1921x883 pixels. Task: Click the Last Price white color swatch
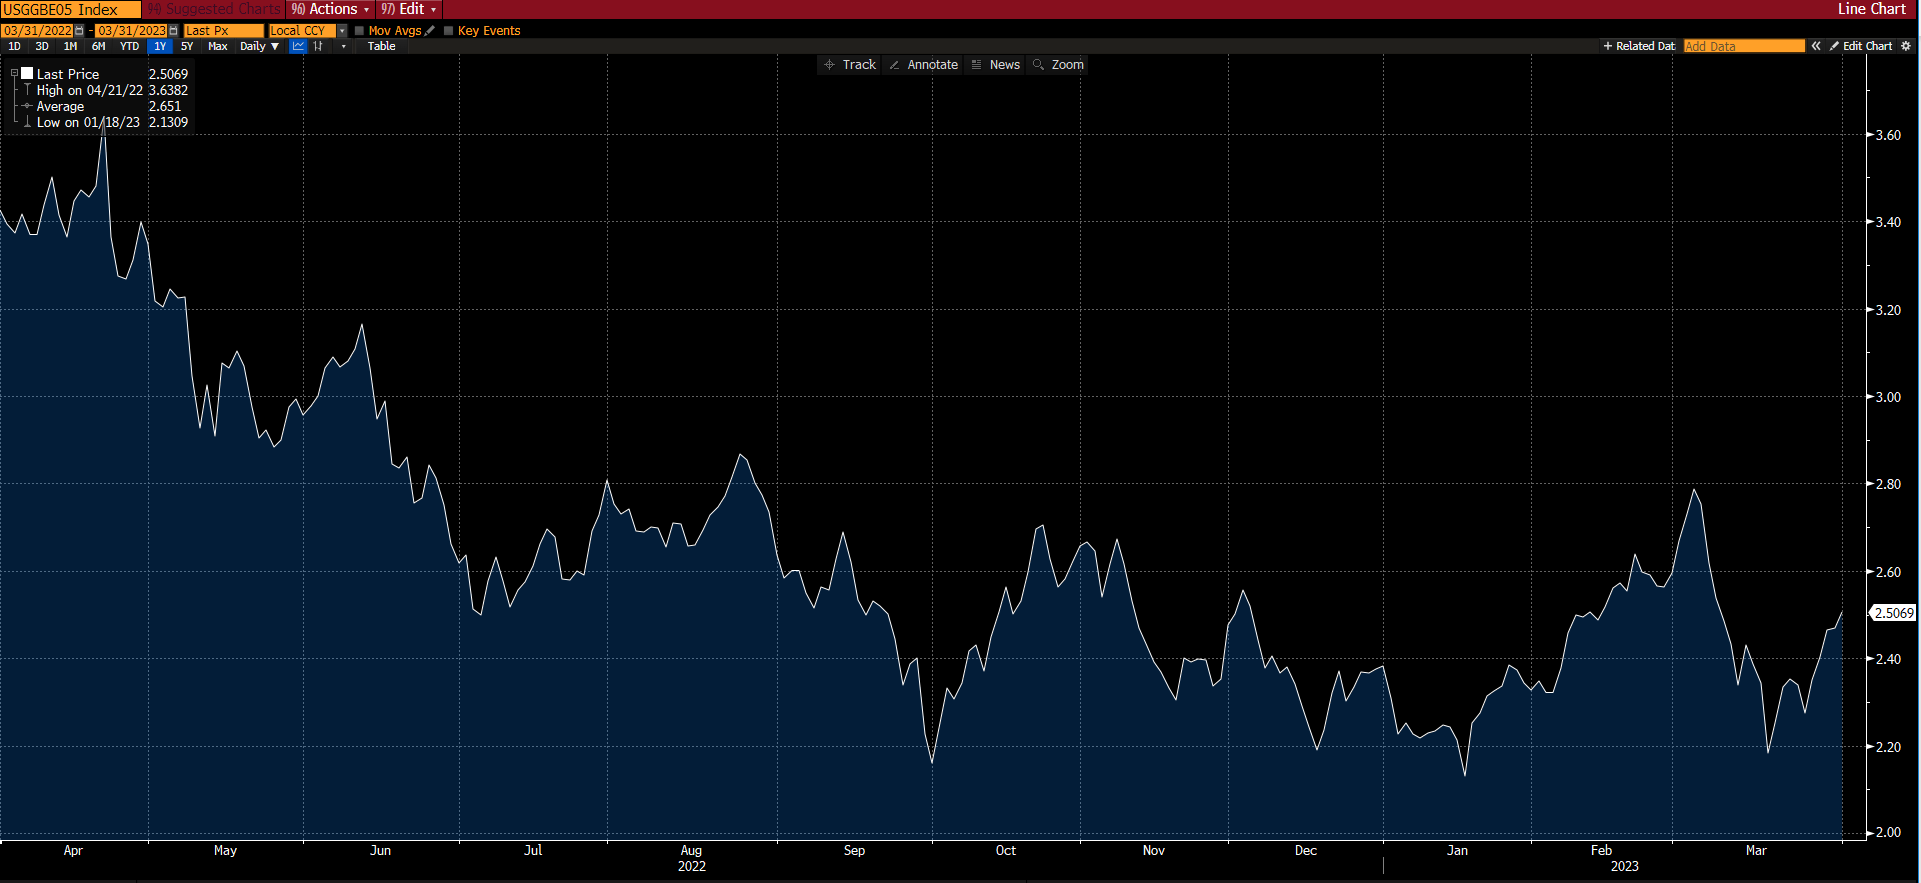(x=28, y=73)
